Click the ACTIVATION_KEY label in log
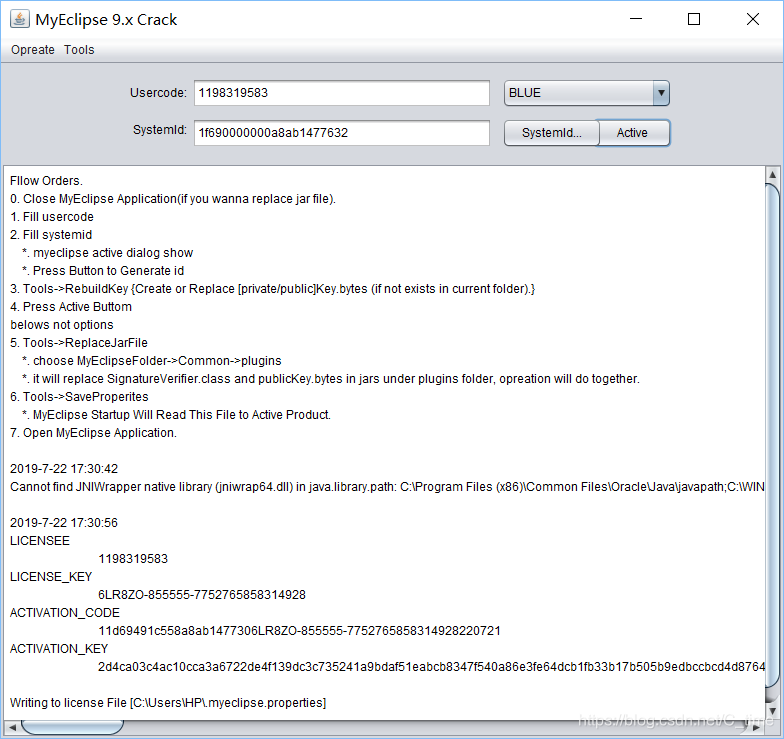 coord(59,648)
